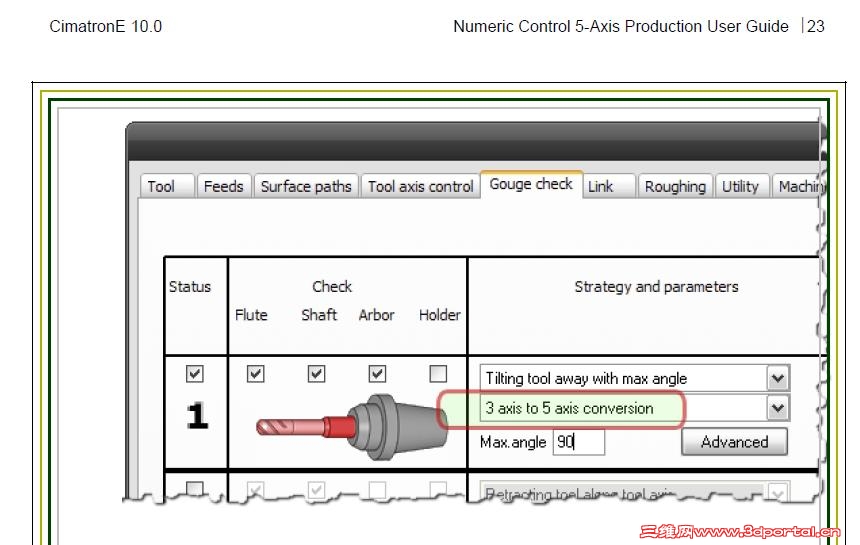Viewport: 860px width, 545px height.
Task: Enable the row 1 Holder checkbox
Action: coord(438,374)
